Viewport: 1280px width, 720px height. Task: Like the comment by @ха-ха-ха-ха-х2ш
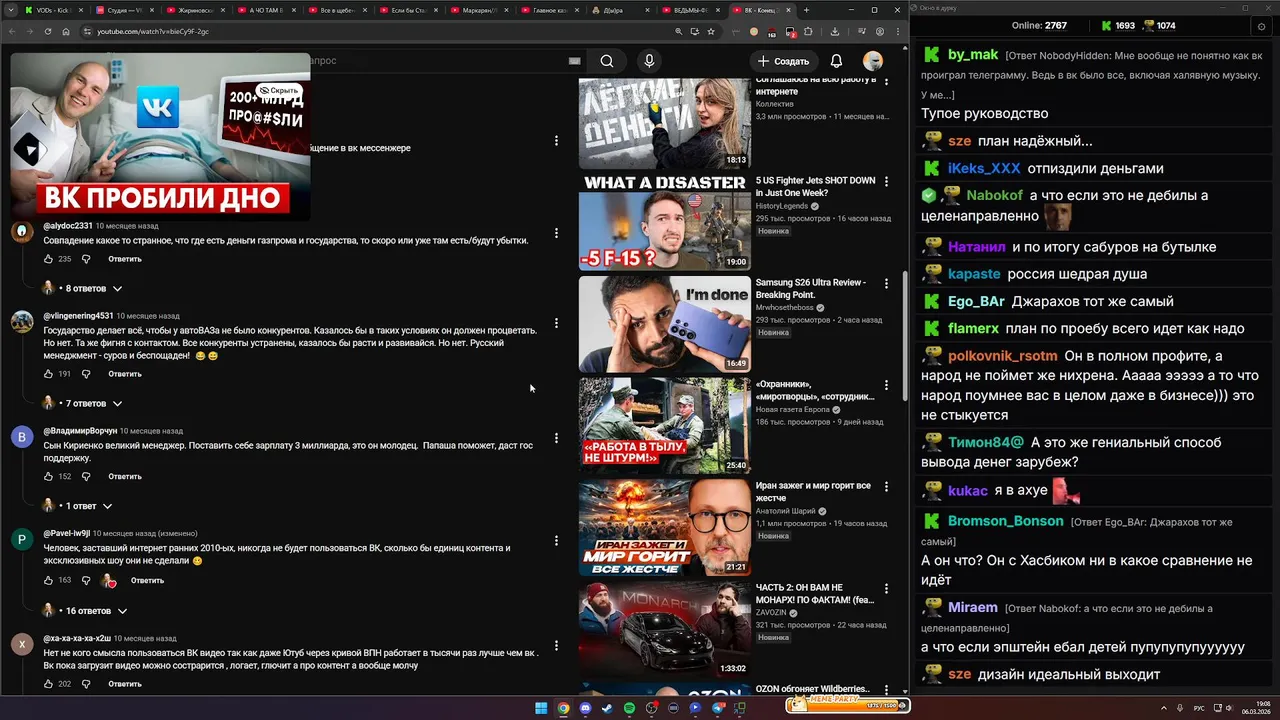coord(48,684)
